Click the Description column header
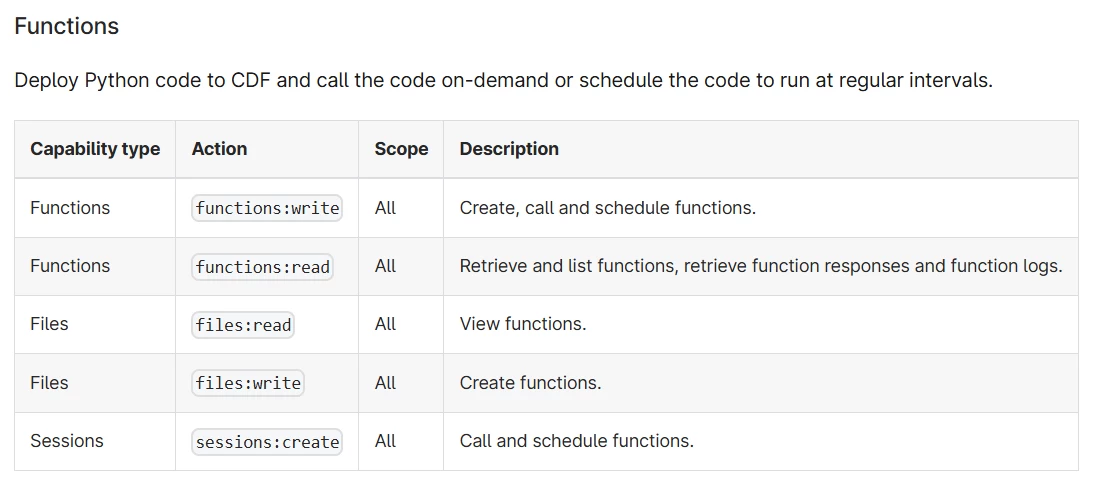 coord(509,149)
